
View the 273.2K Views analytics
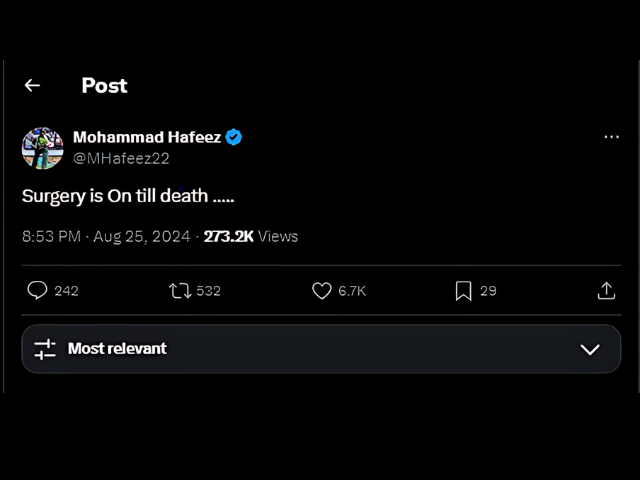click(x=251, y=236)
